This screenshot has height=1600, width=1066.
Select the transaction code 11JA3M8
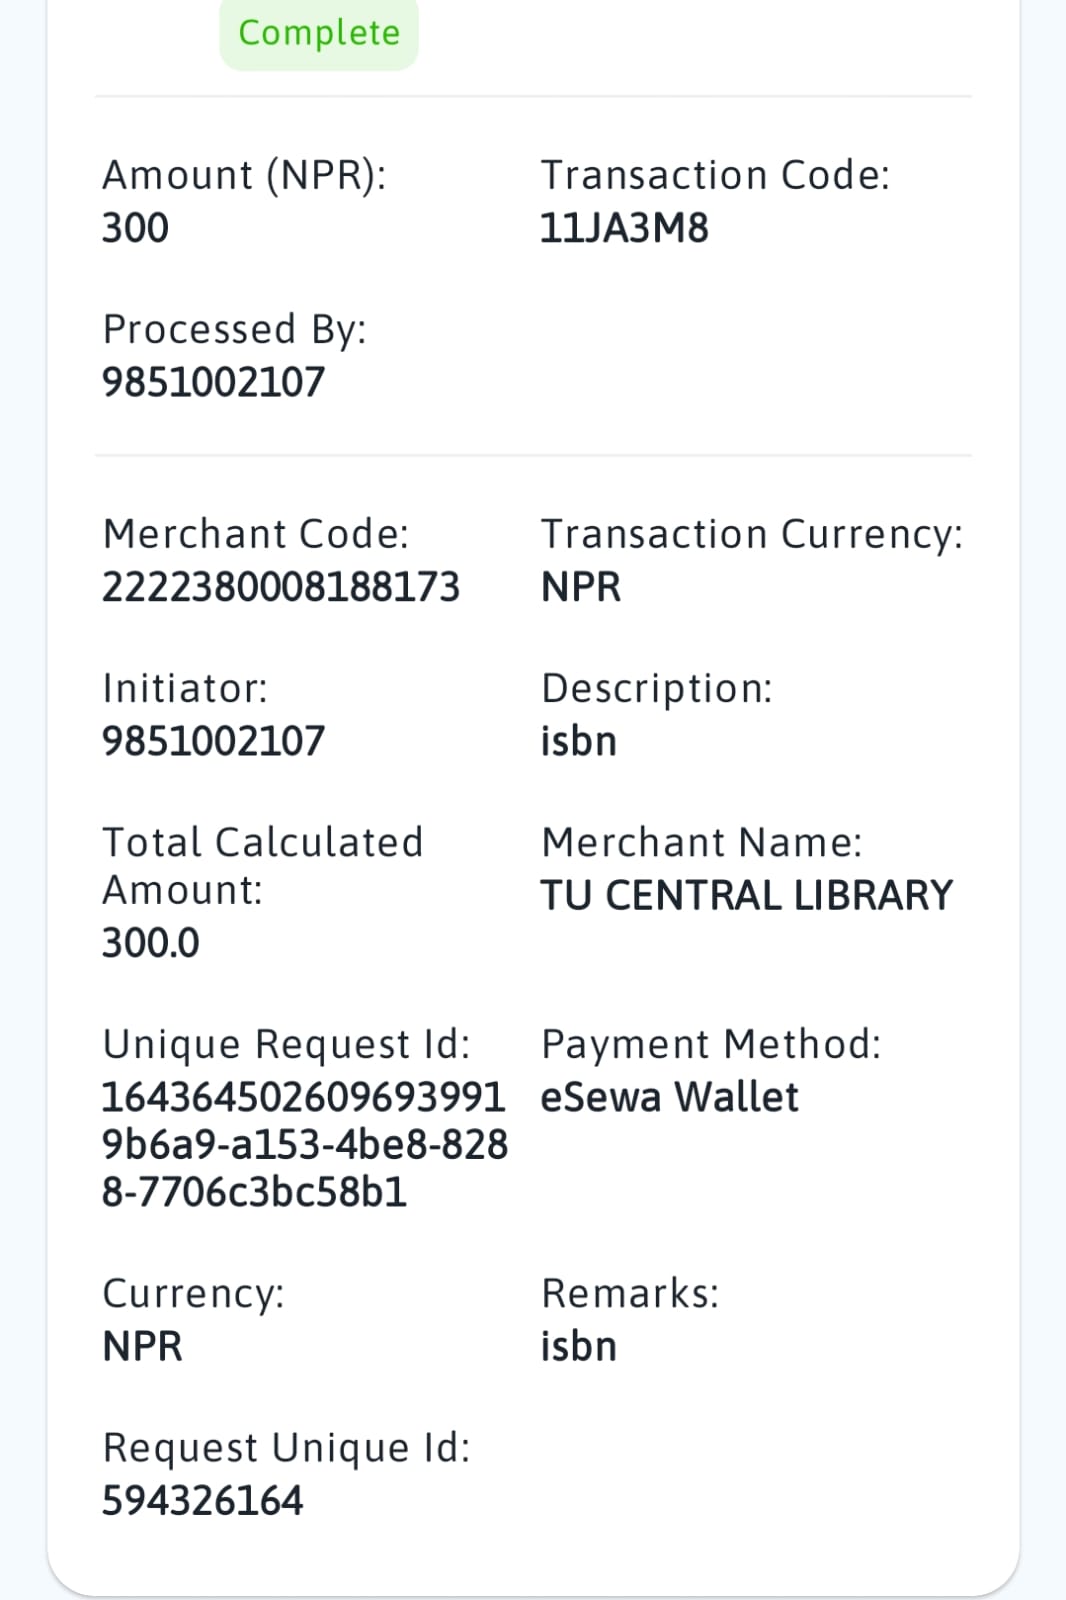coord(624,228)
